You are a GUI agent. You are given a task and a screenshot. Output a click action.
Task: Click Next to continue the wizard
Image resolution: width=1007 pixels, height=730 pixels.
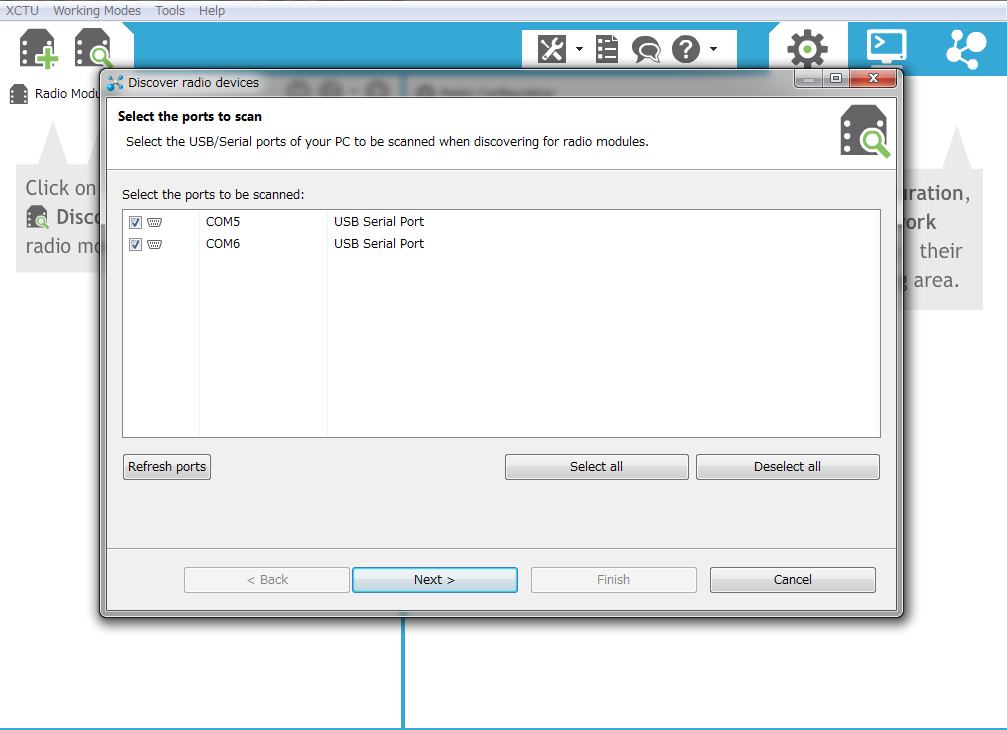point(435,580)
